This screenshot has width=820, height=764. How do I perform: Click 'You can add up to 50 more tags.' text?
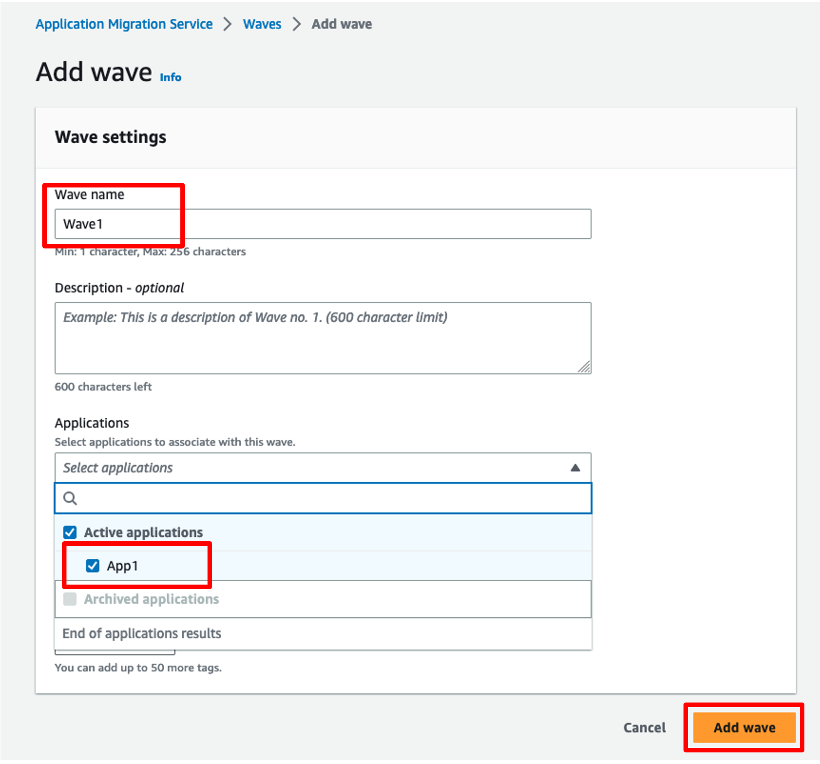click(x=138, y=668)
